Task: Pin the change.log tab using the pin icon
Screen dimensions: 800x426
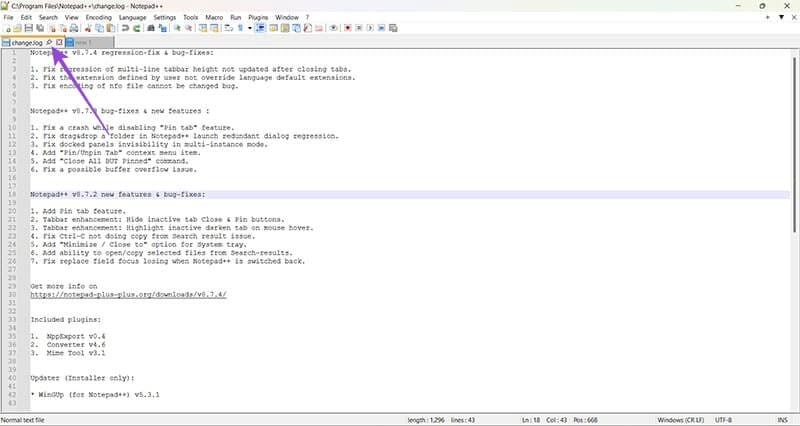Action: (x=49, y=42)
